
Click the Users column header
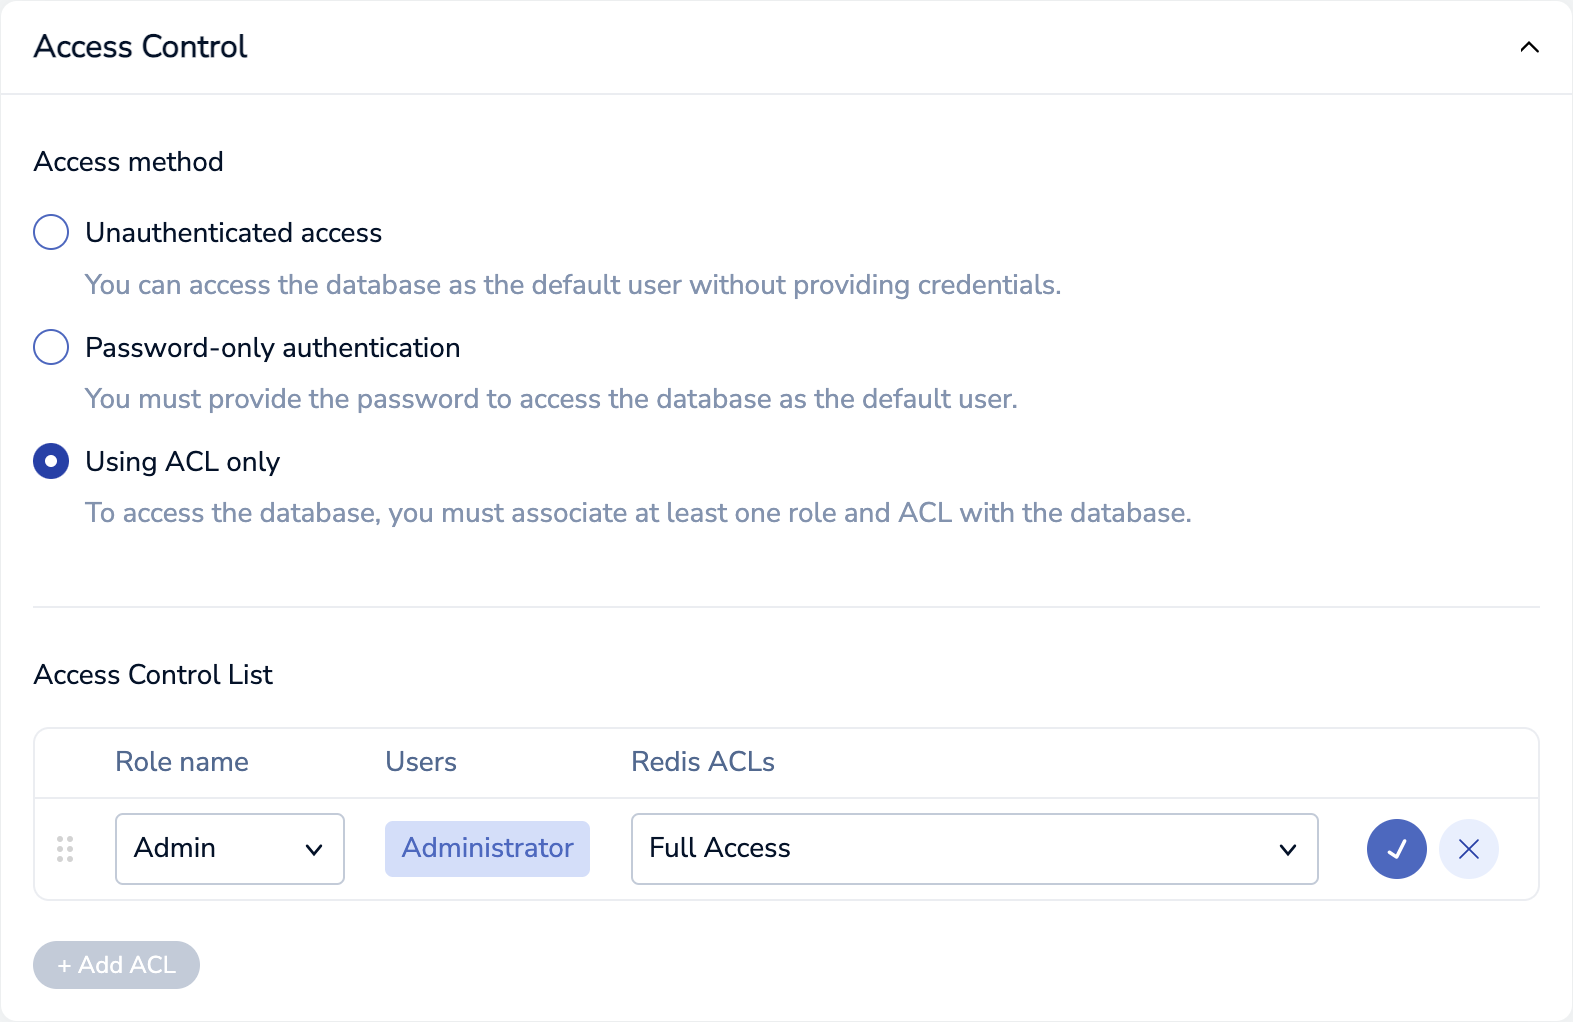[421, 762]
